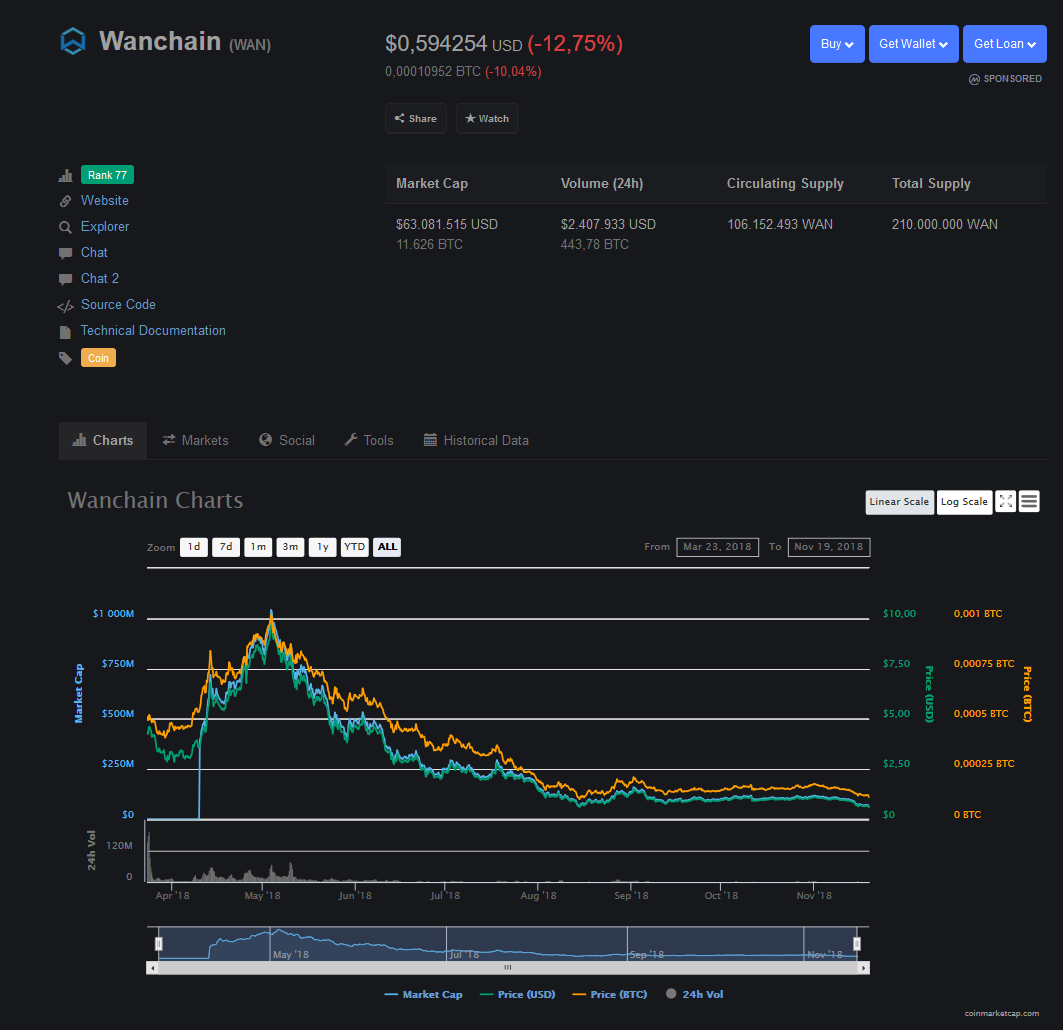Open the Website link
The width and height of the screenshot is (1063, 1030).
tap(104, 201)
